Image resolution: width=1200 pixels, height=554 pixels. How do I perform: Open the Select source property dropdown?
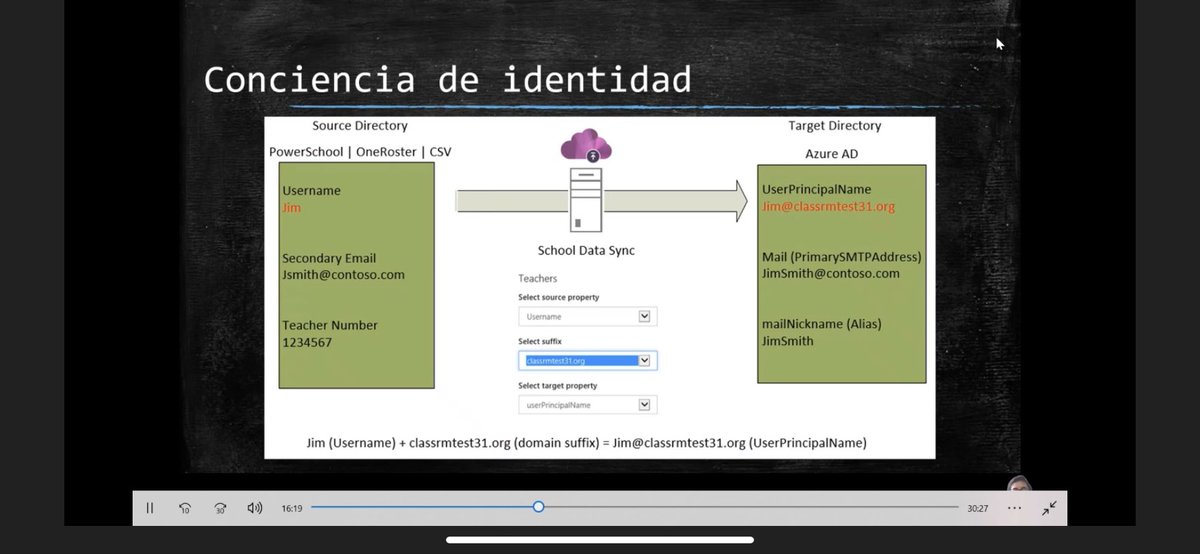[587, 316]
